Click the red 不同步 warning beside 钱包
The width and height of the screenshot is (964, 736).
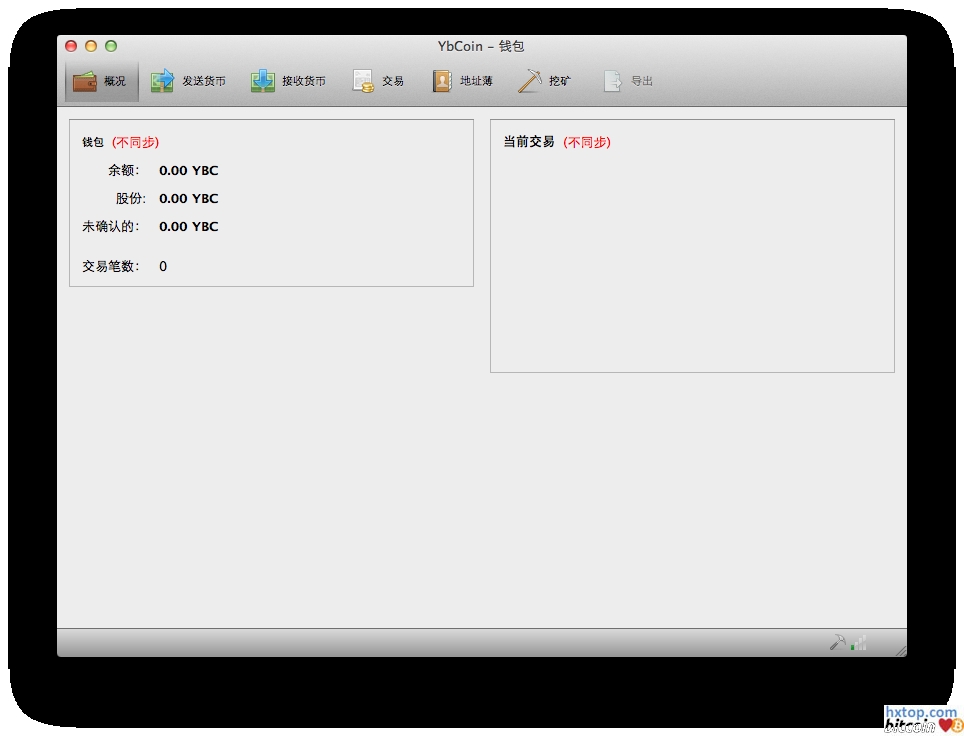tap(135, 142)
